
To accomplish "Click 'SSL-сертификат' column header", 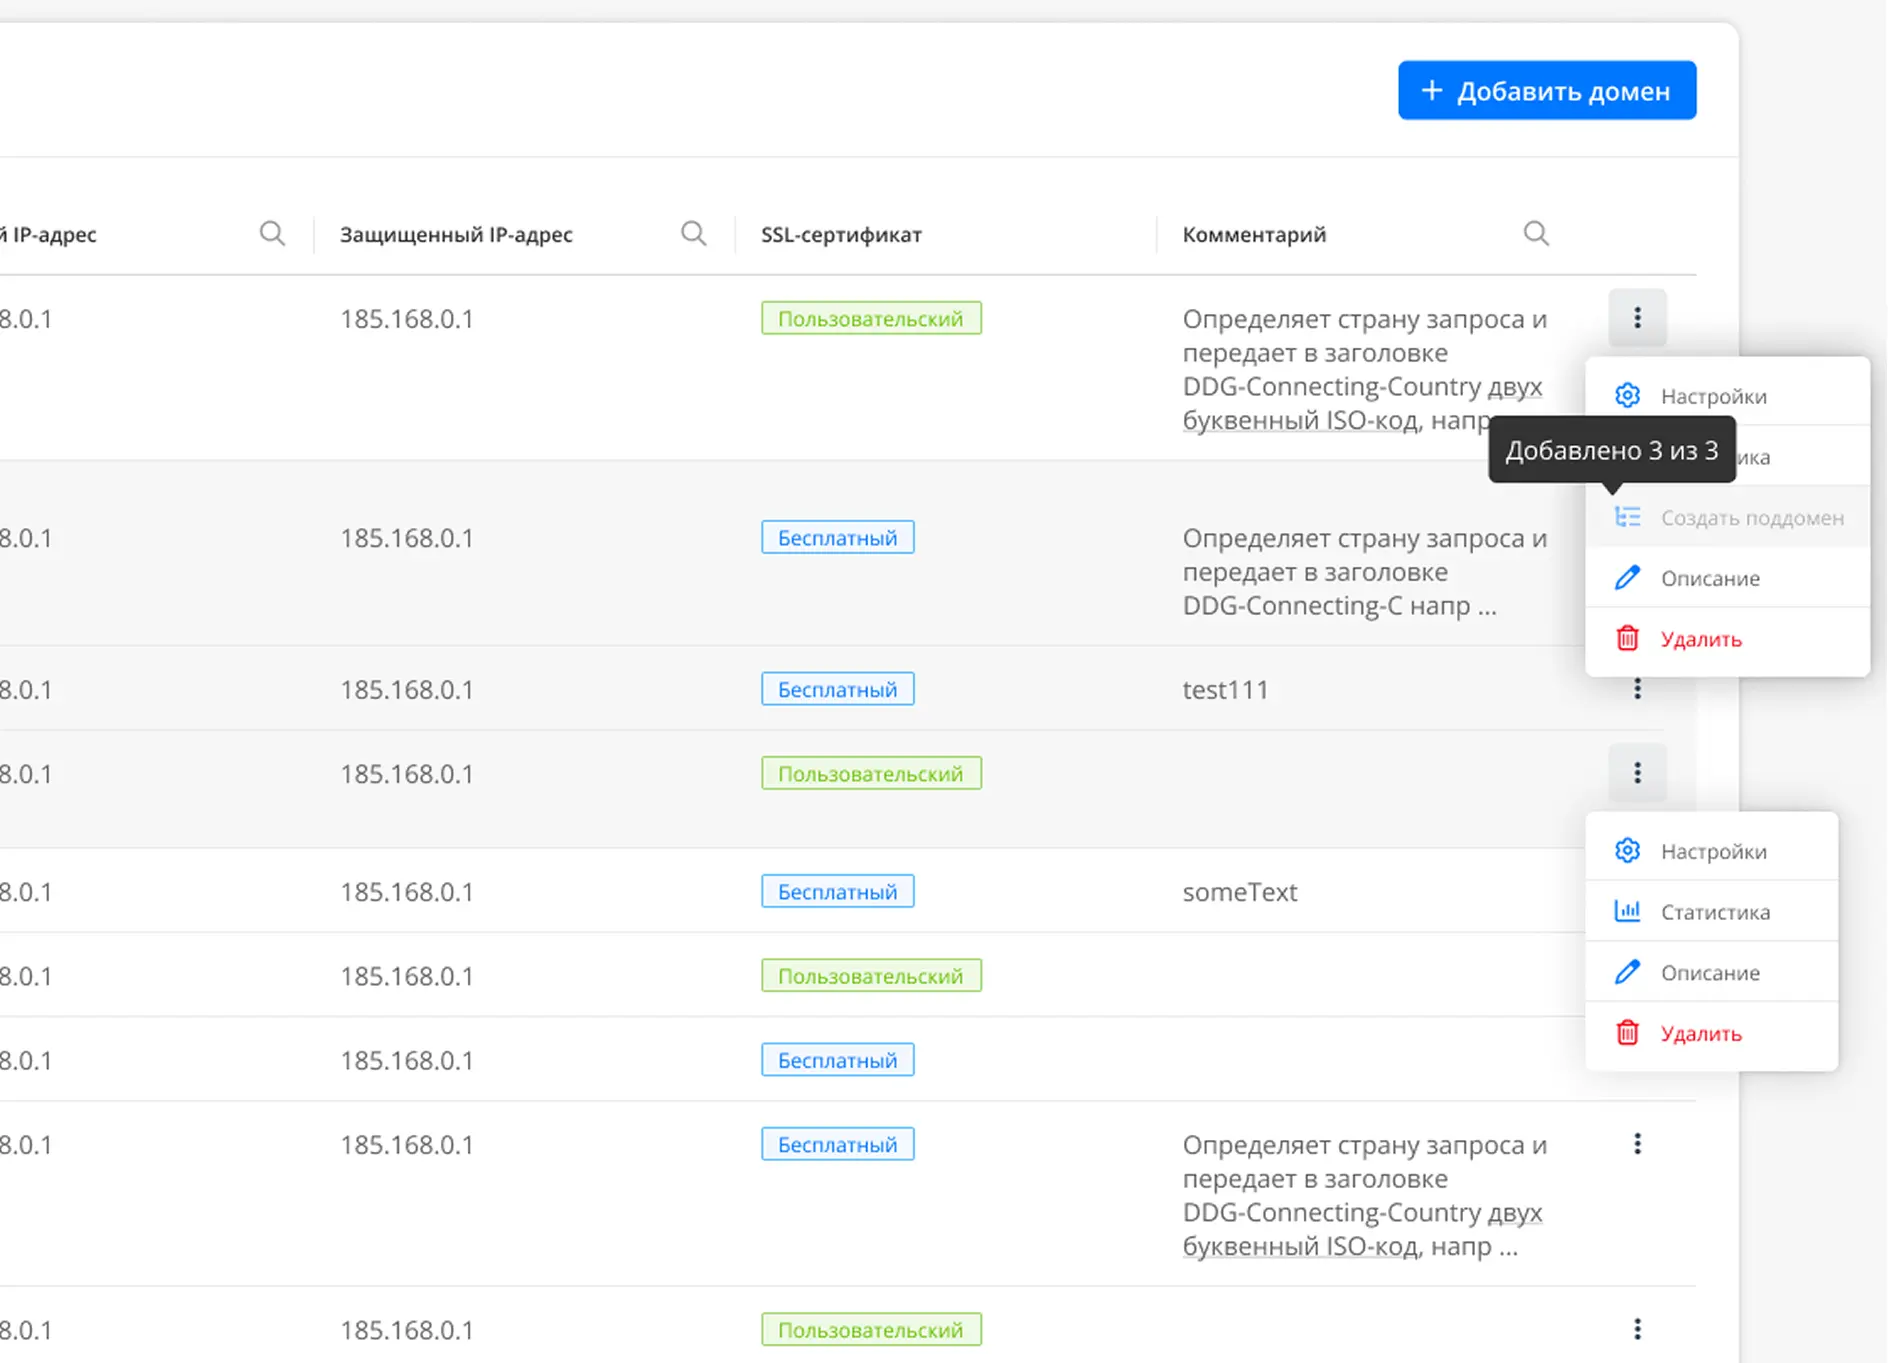I will (x=841, y=234).
